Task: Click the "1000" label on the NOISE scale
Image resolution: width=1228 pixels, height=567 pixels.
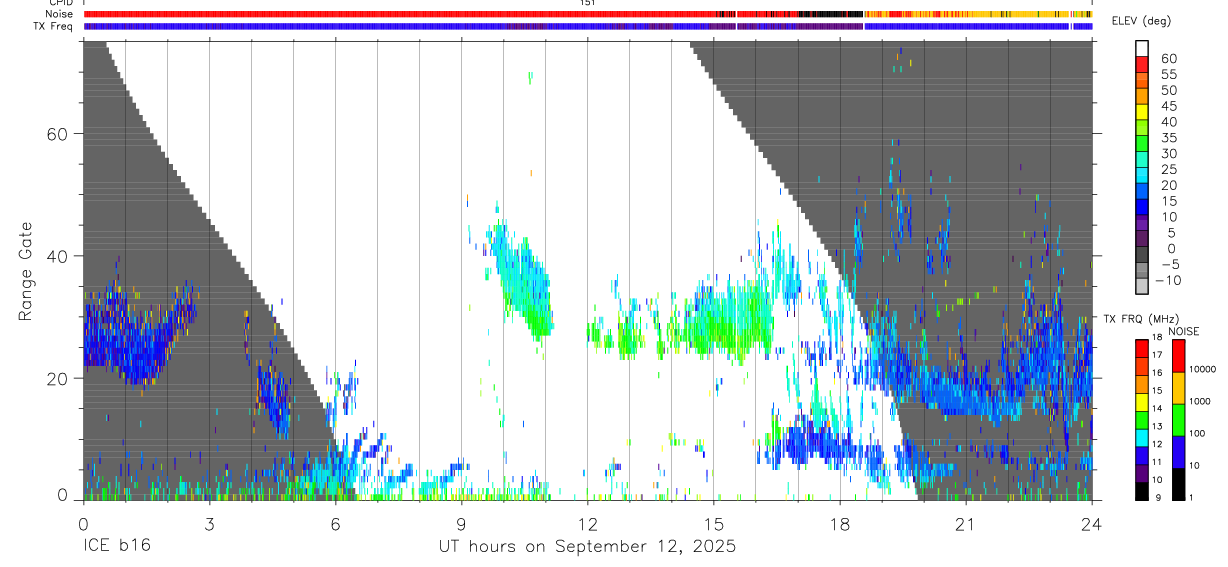Action: 1199,401
